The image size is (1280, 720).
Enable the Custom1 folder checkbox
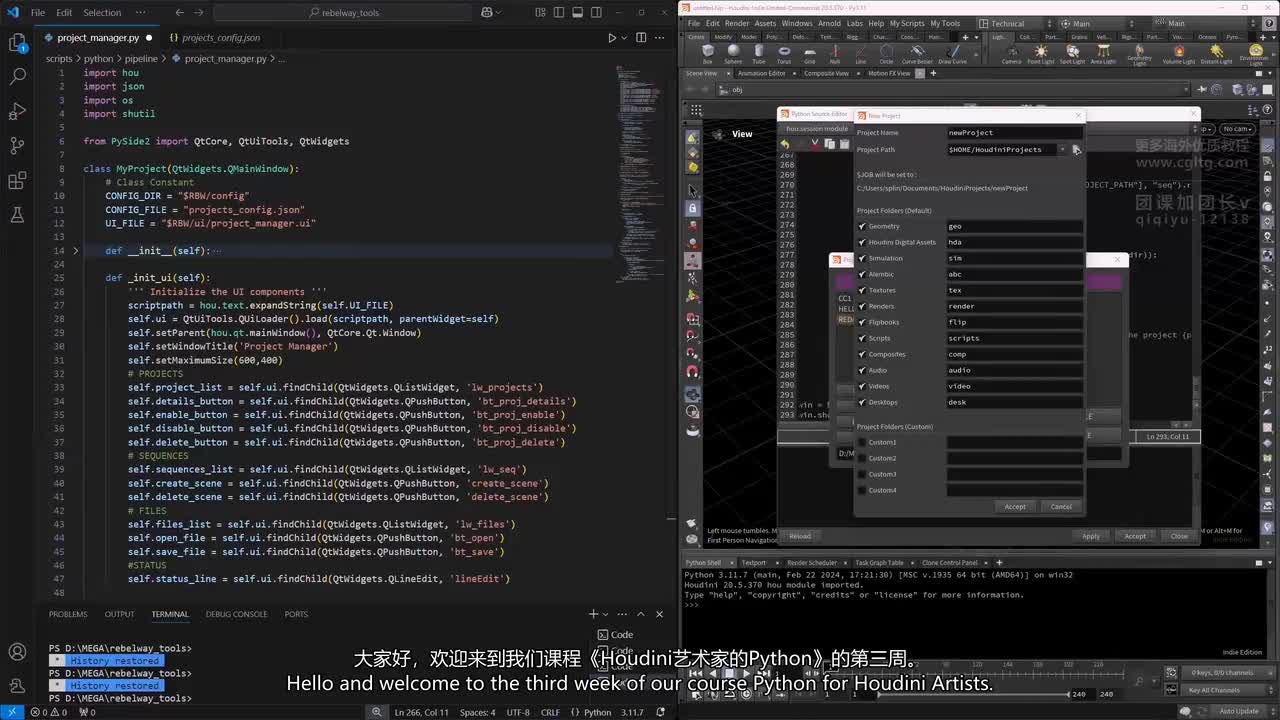click(862, 442)
